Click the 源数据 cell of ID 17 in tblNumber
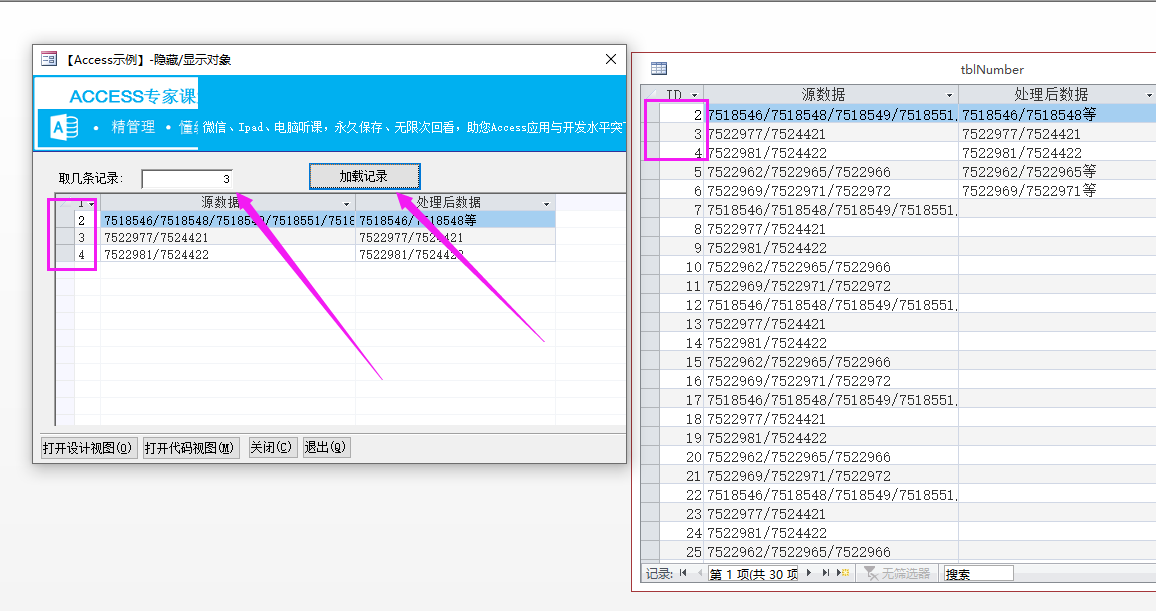The height and width of the screenshot is (611, 1156). [x=831, y=400]
